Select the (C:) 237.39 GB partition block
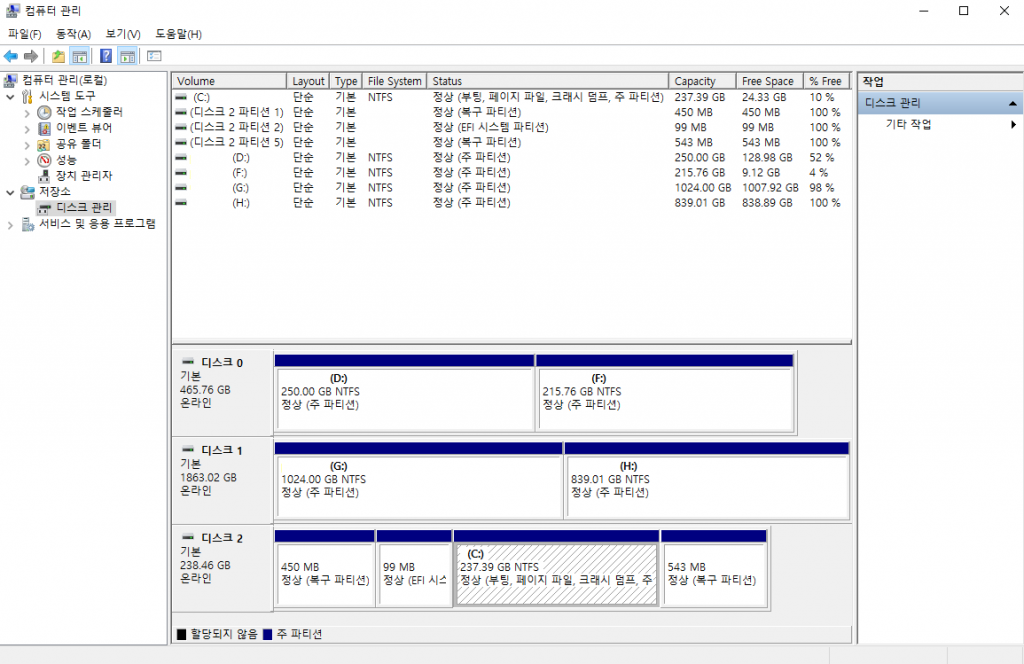This screenshot has height=664, width=1024. click(556, 569)
